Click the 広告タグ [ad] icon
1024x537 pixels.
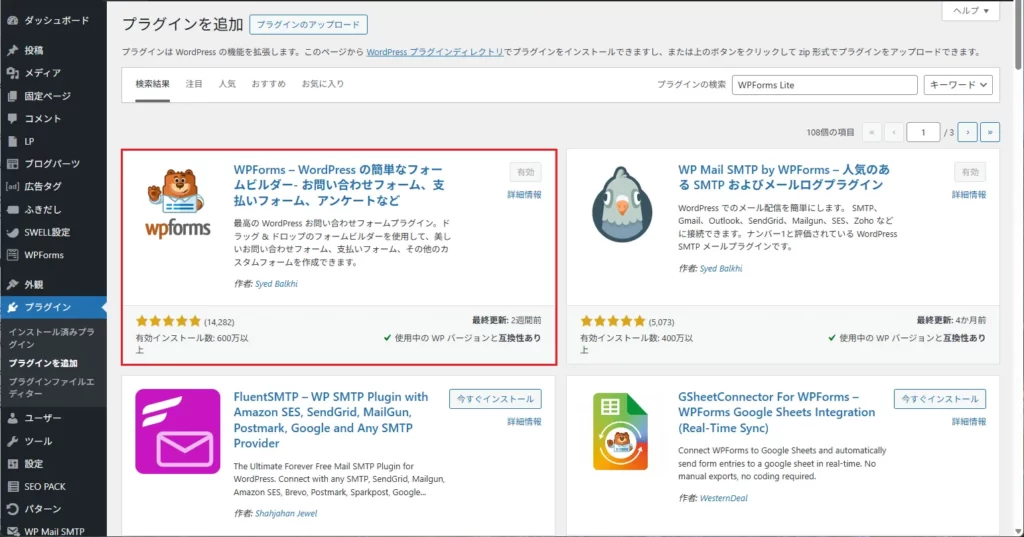[x=12, y=186]
